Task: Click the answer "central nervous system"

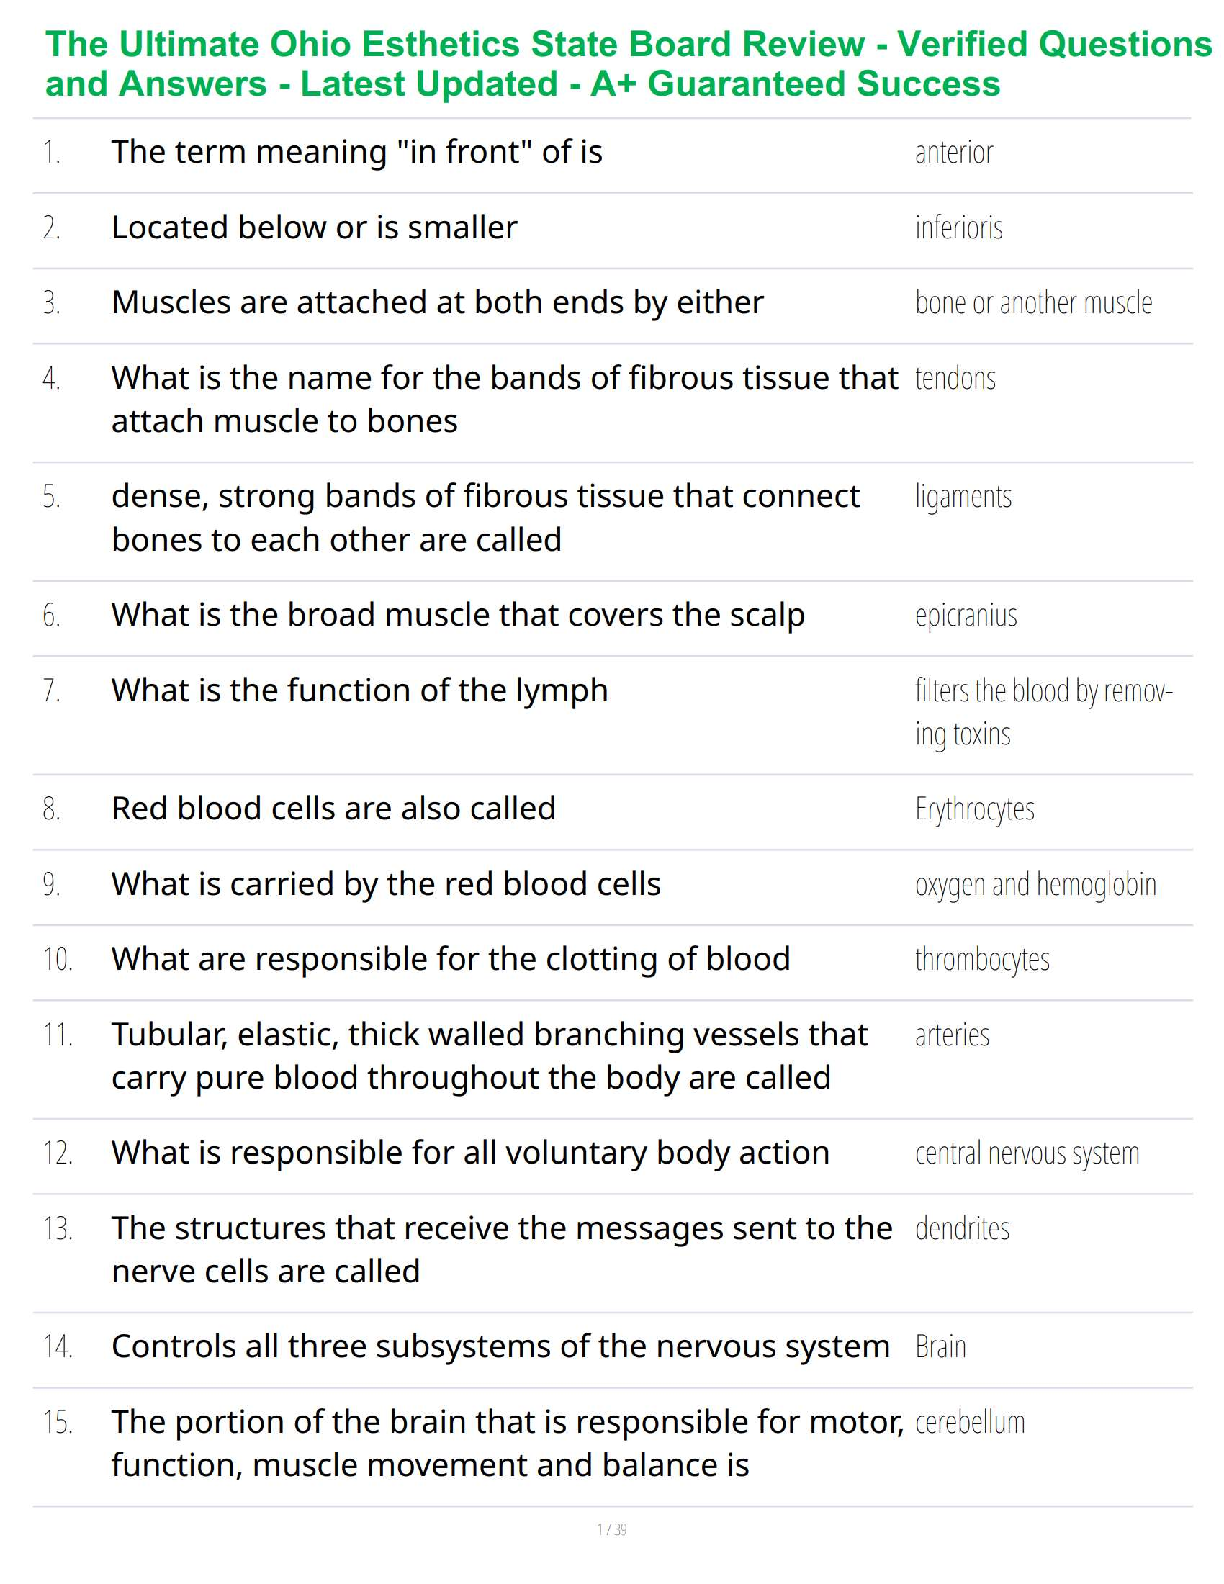Action: 1026,1154
